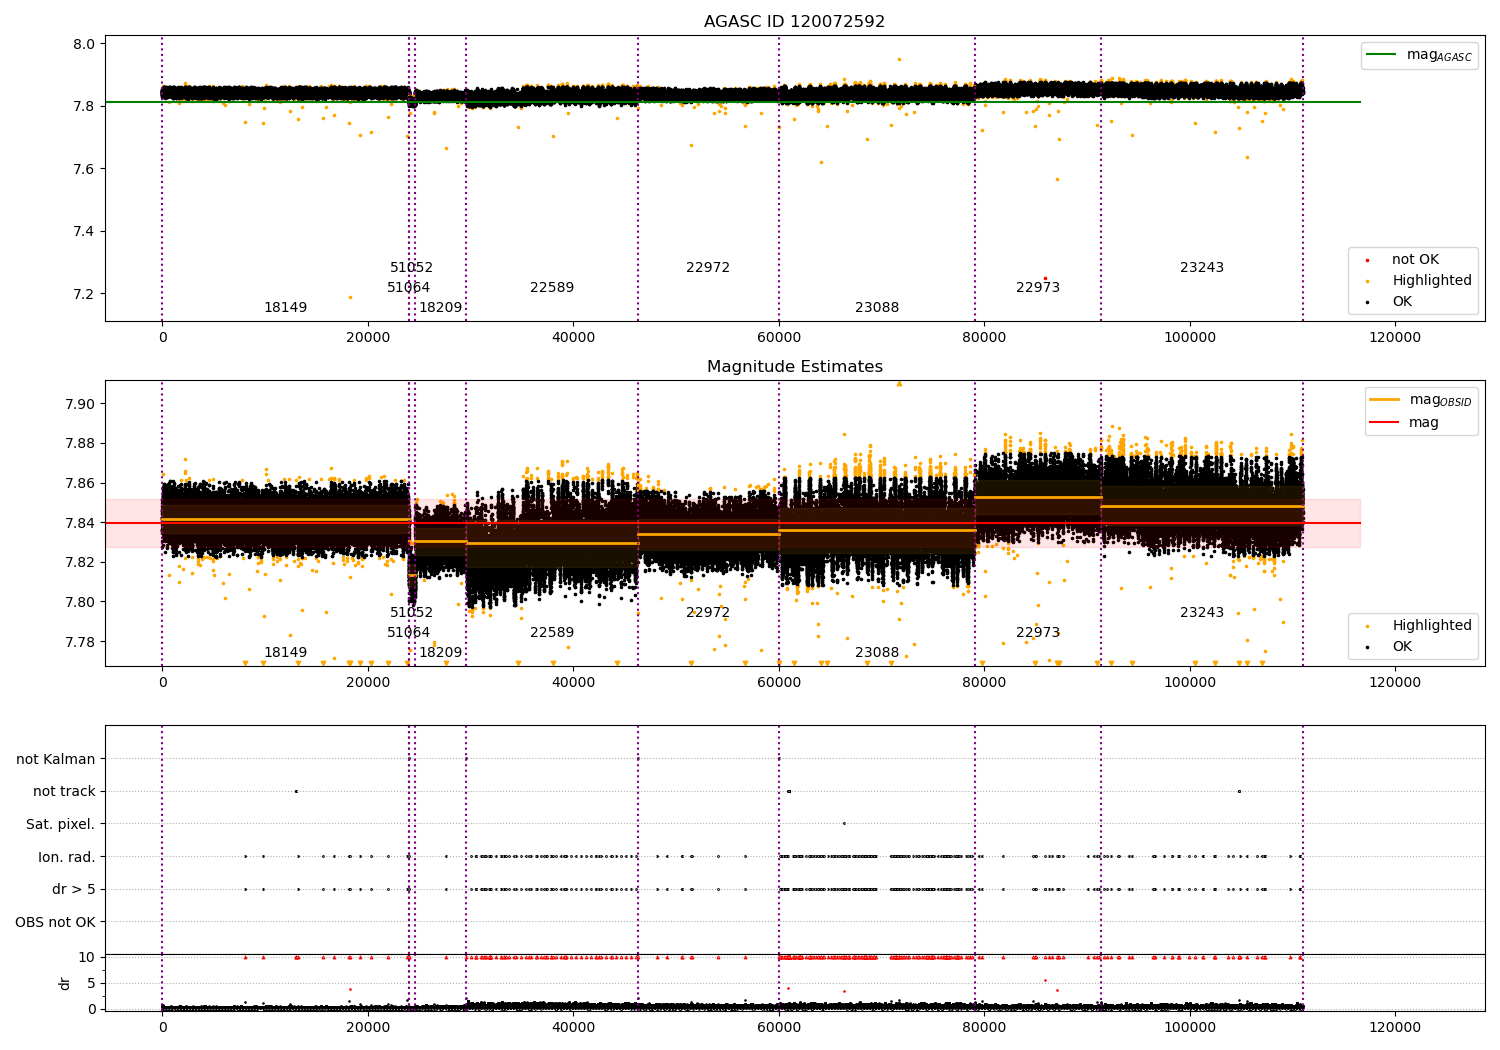The height and width of the screenshot is (1050, 1500).
Task: Click OBSID label 51064 in the top plot
Action: click(x=409, y=288)
